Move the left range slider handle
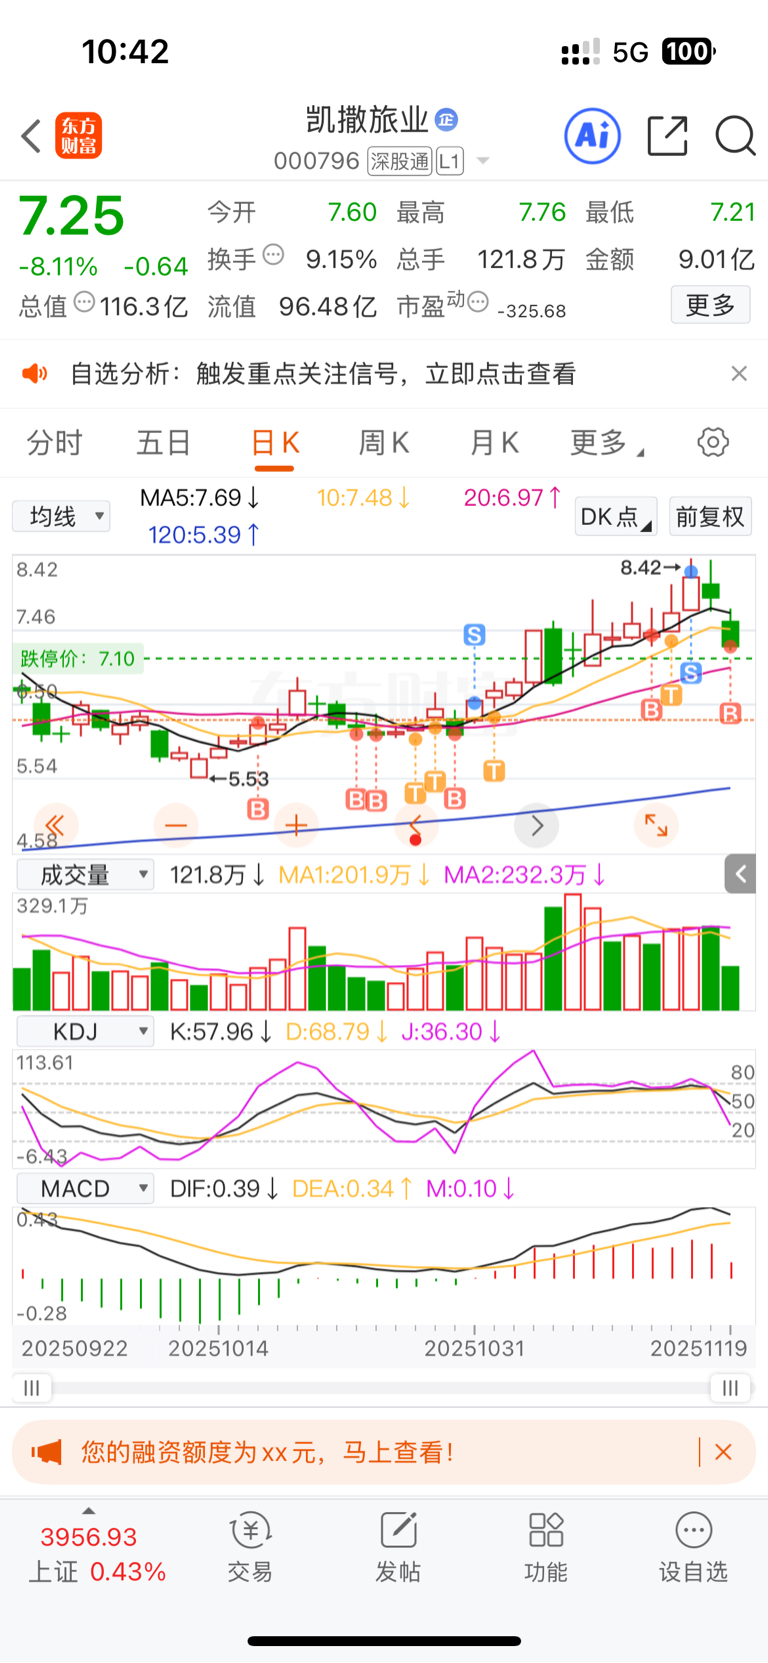Image resolution: width=768 pixels, height=1663 pixels. tap(31, 1388)
